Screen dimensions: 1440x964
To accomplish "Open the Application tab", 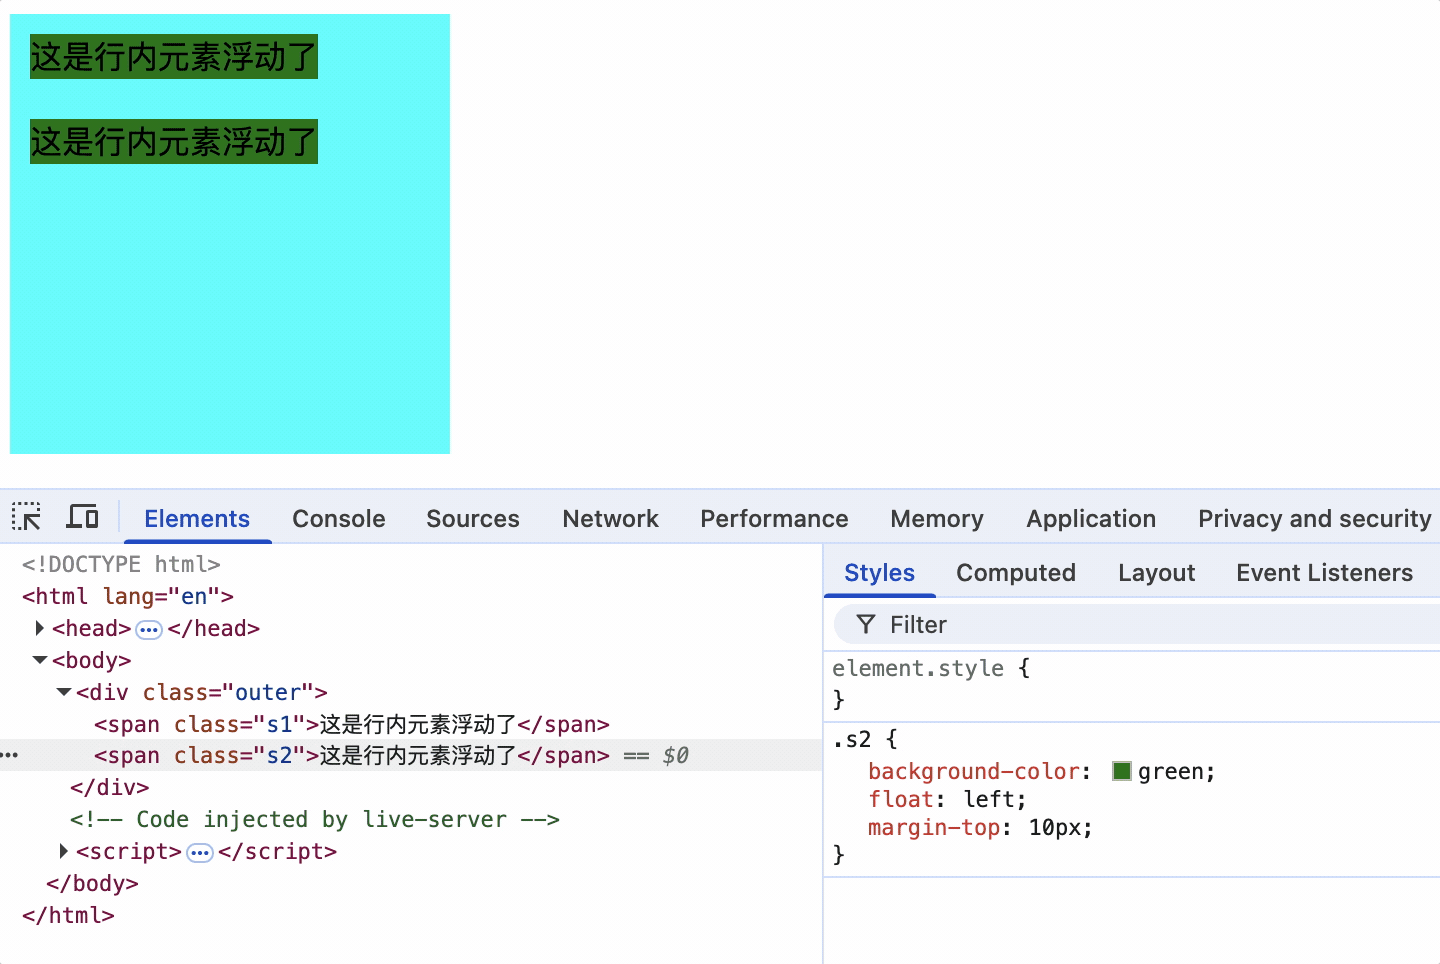I will pos(1091,519).
